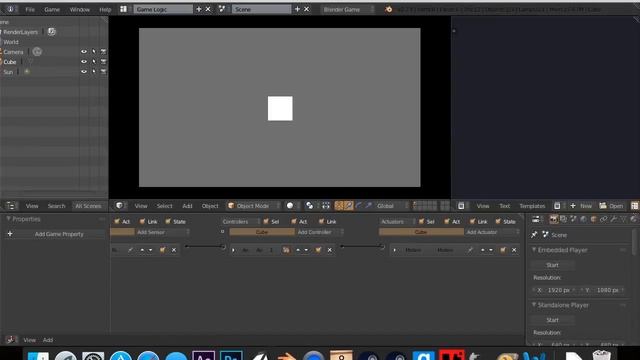Pin the Scene properties context
The width and height of the screenshot is (640, 360).
[x=534, y=235]
